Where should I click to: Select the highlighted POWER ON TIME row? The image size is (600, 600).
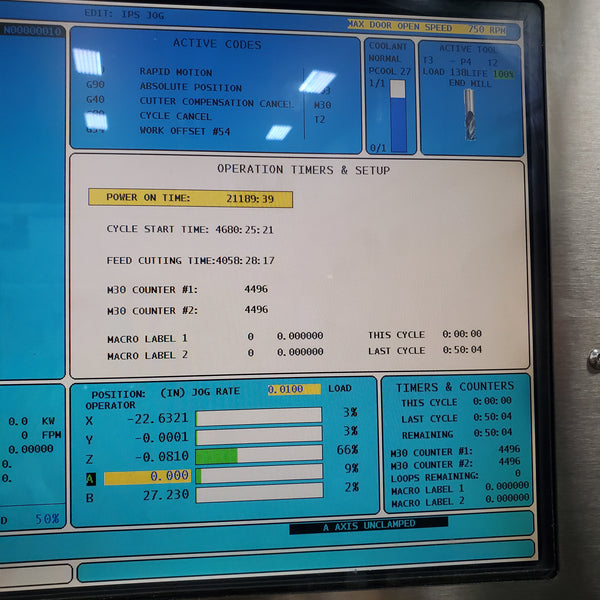pos(191,198)
